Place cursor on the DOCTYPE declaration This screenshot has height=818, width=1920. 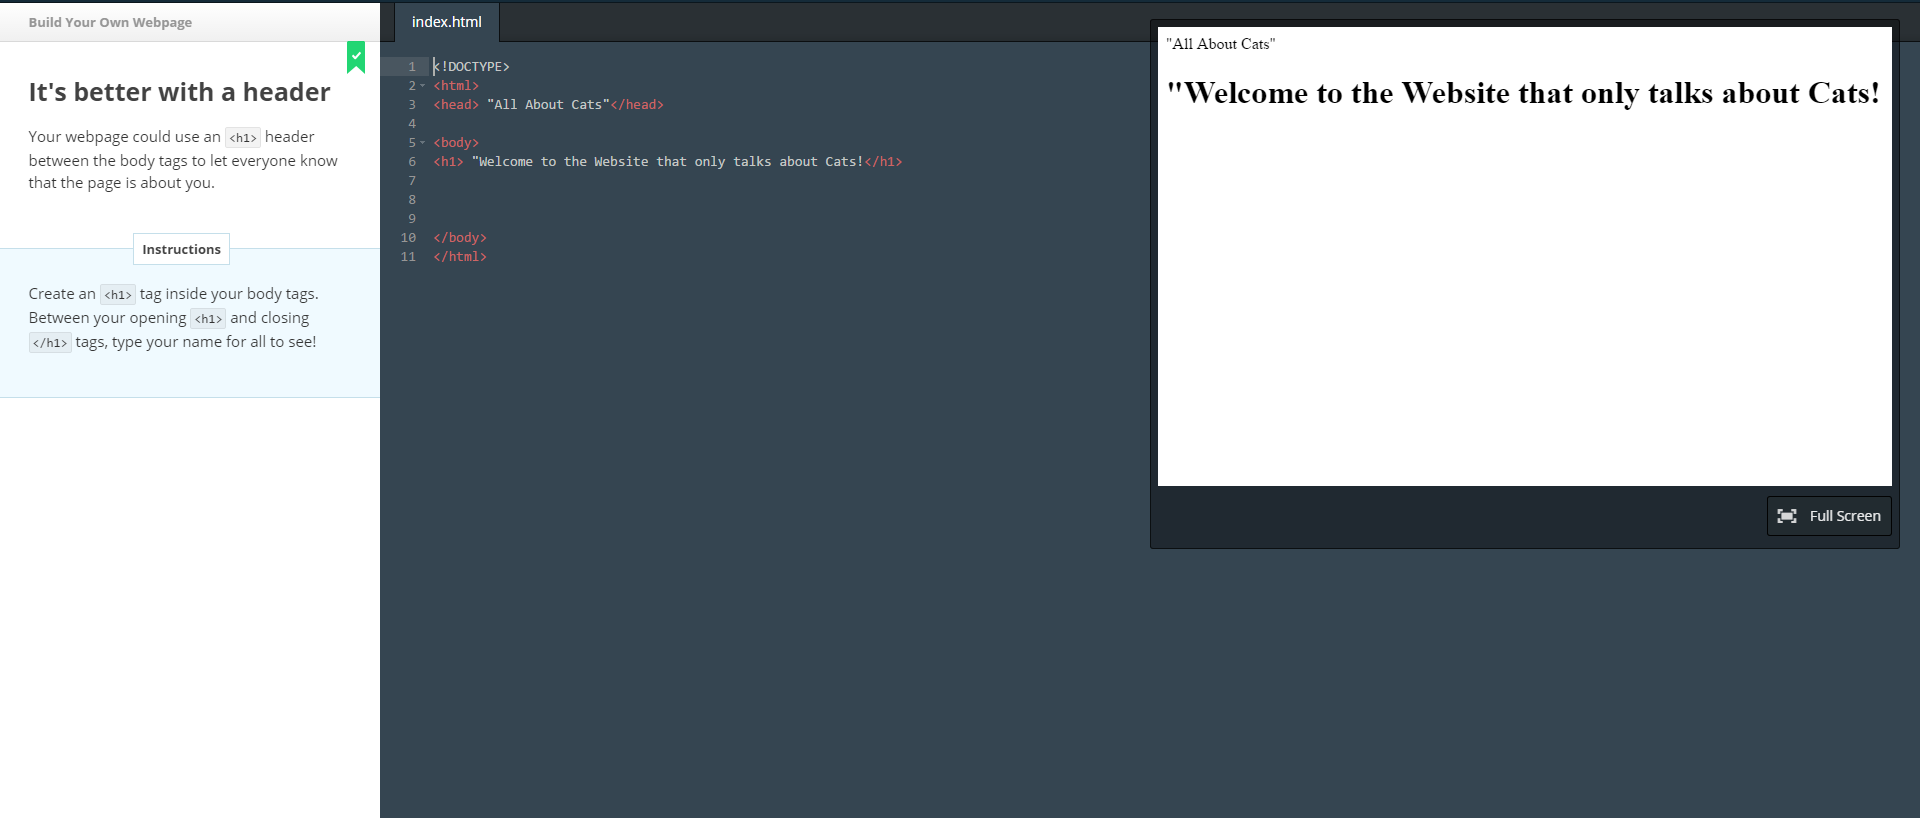pyautogui.click(x=472, y=67)
